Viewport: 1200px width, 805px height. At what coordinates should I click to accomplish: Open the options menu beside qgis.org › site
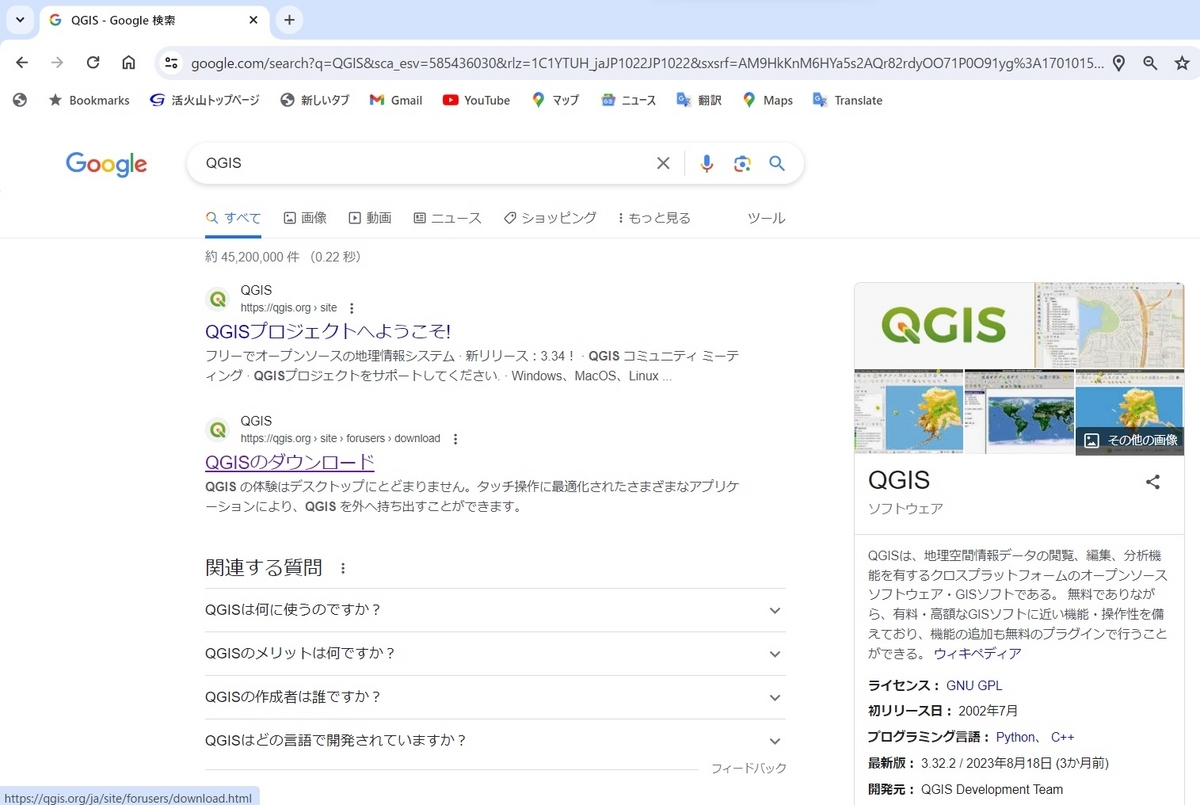(x=351, y=308)
